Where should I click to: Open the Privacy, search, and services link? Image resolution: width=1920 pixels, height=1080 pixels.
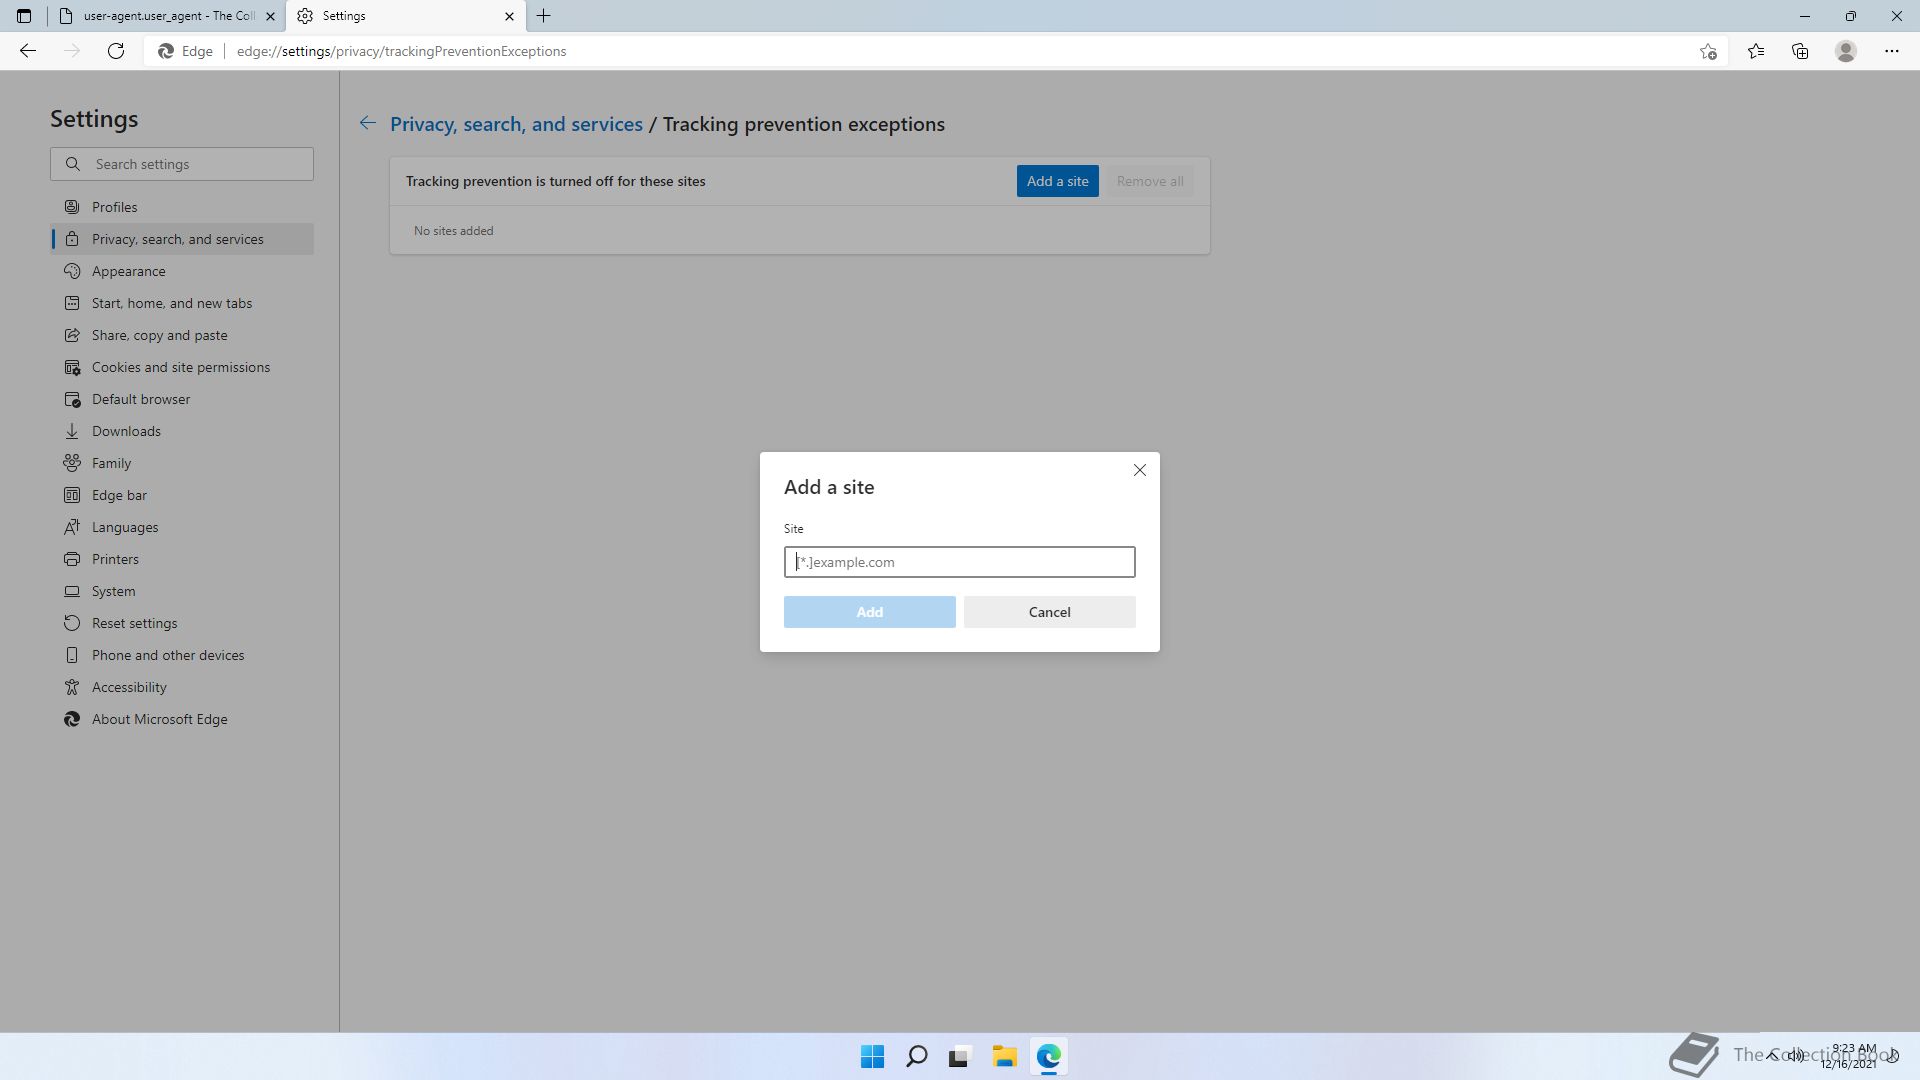(516, 124)
